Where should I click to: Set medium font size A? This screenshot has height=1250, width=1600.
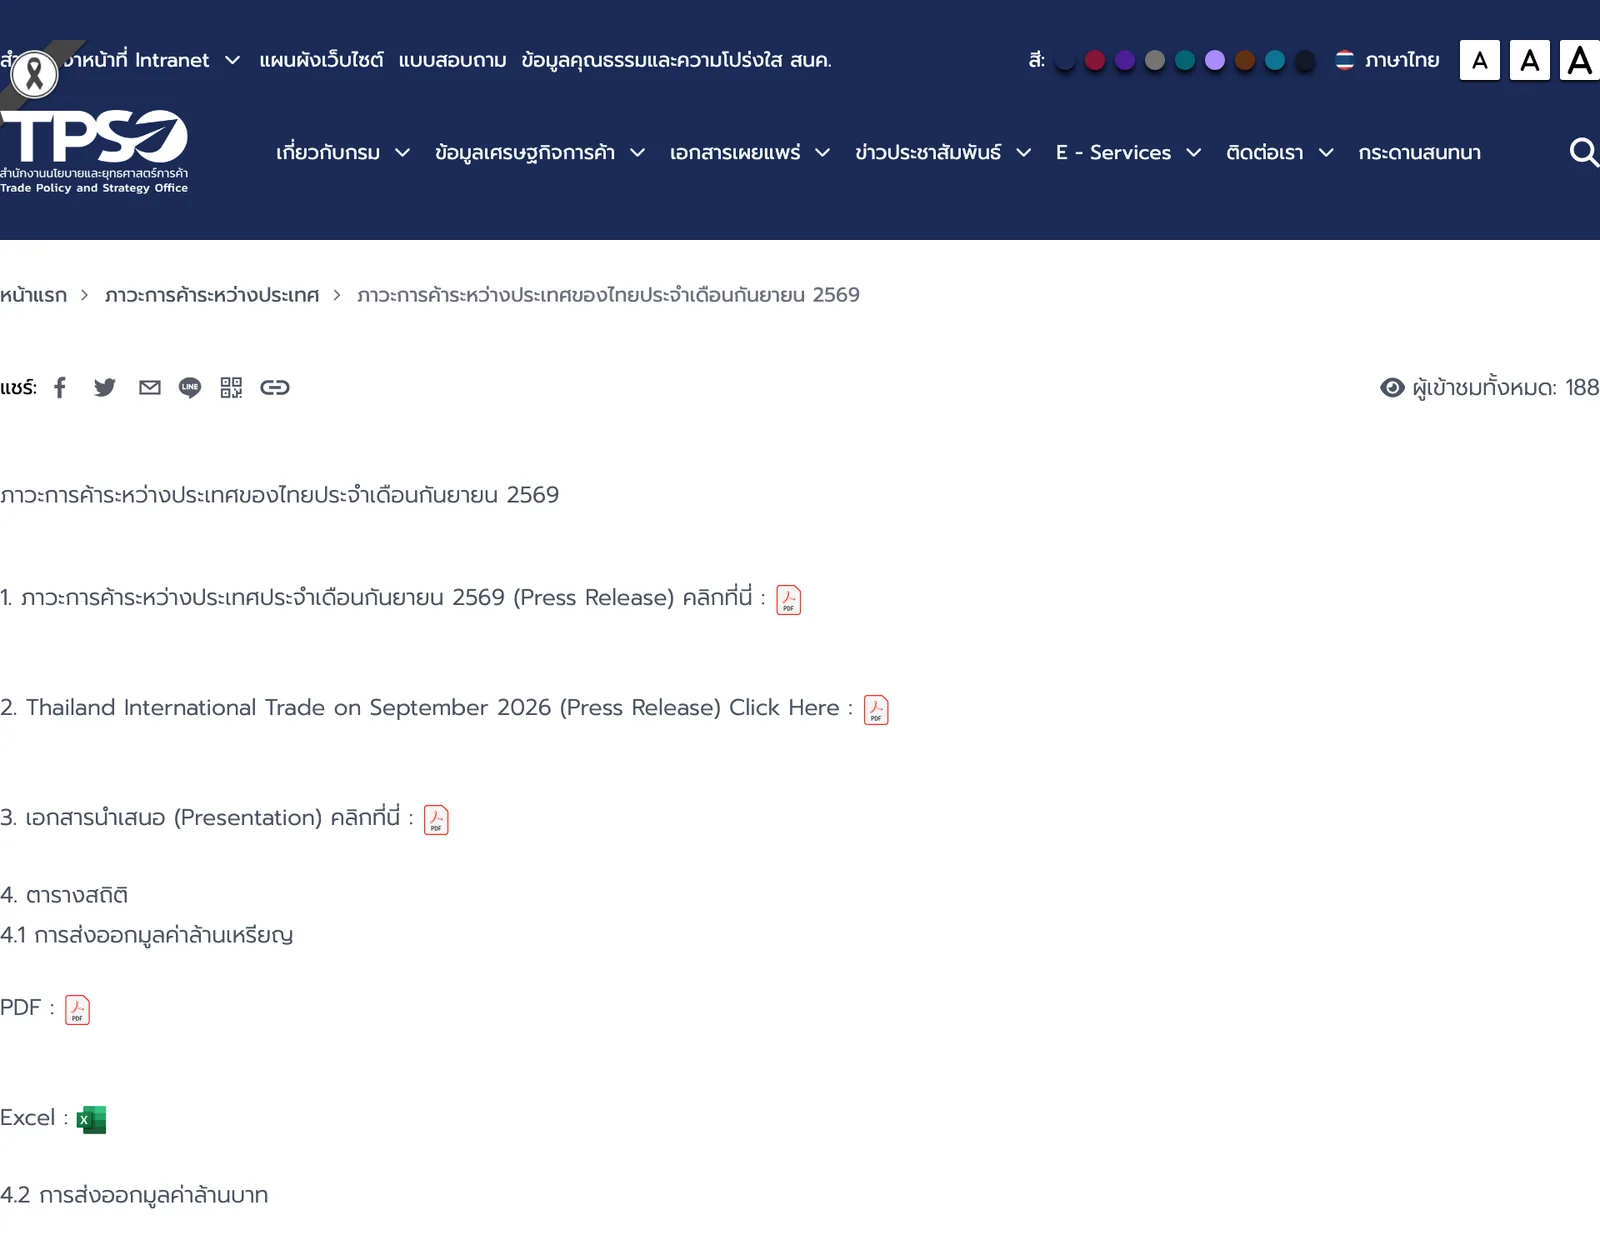click(1530, 60)
